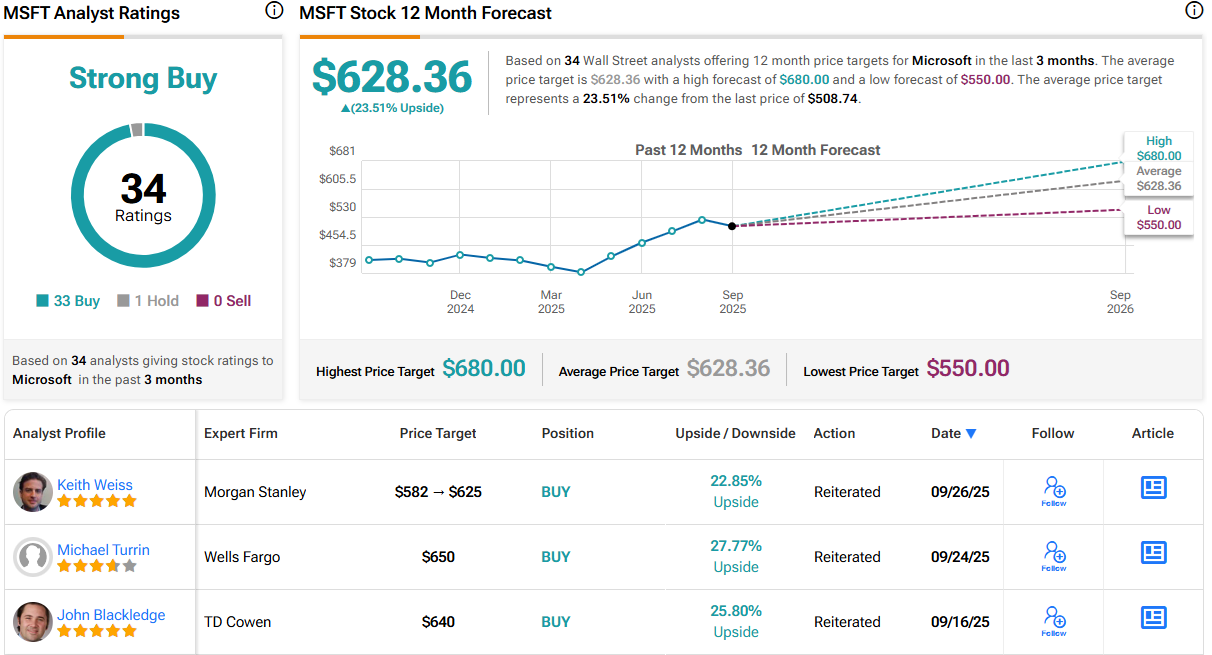Viewport: 1212px width, 655px height.
Task: View John Blackledge profile photo
Action: 33,622
